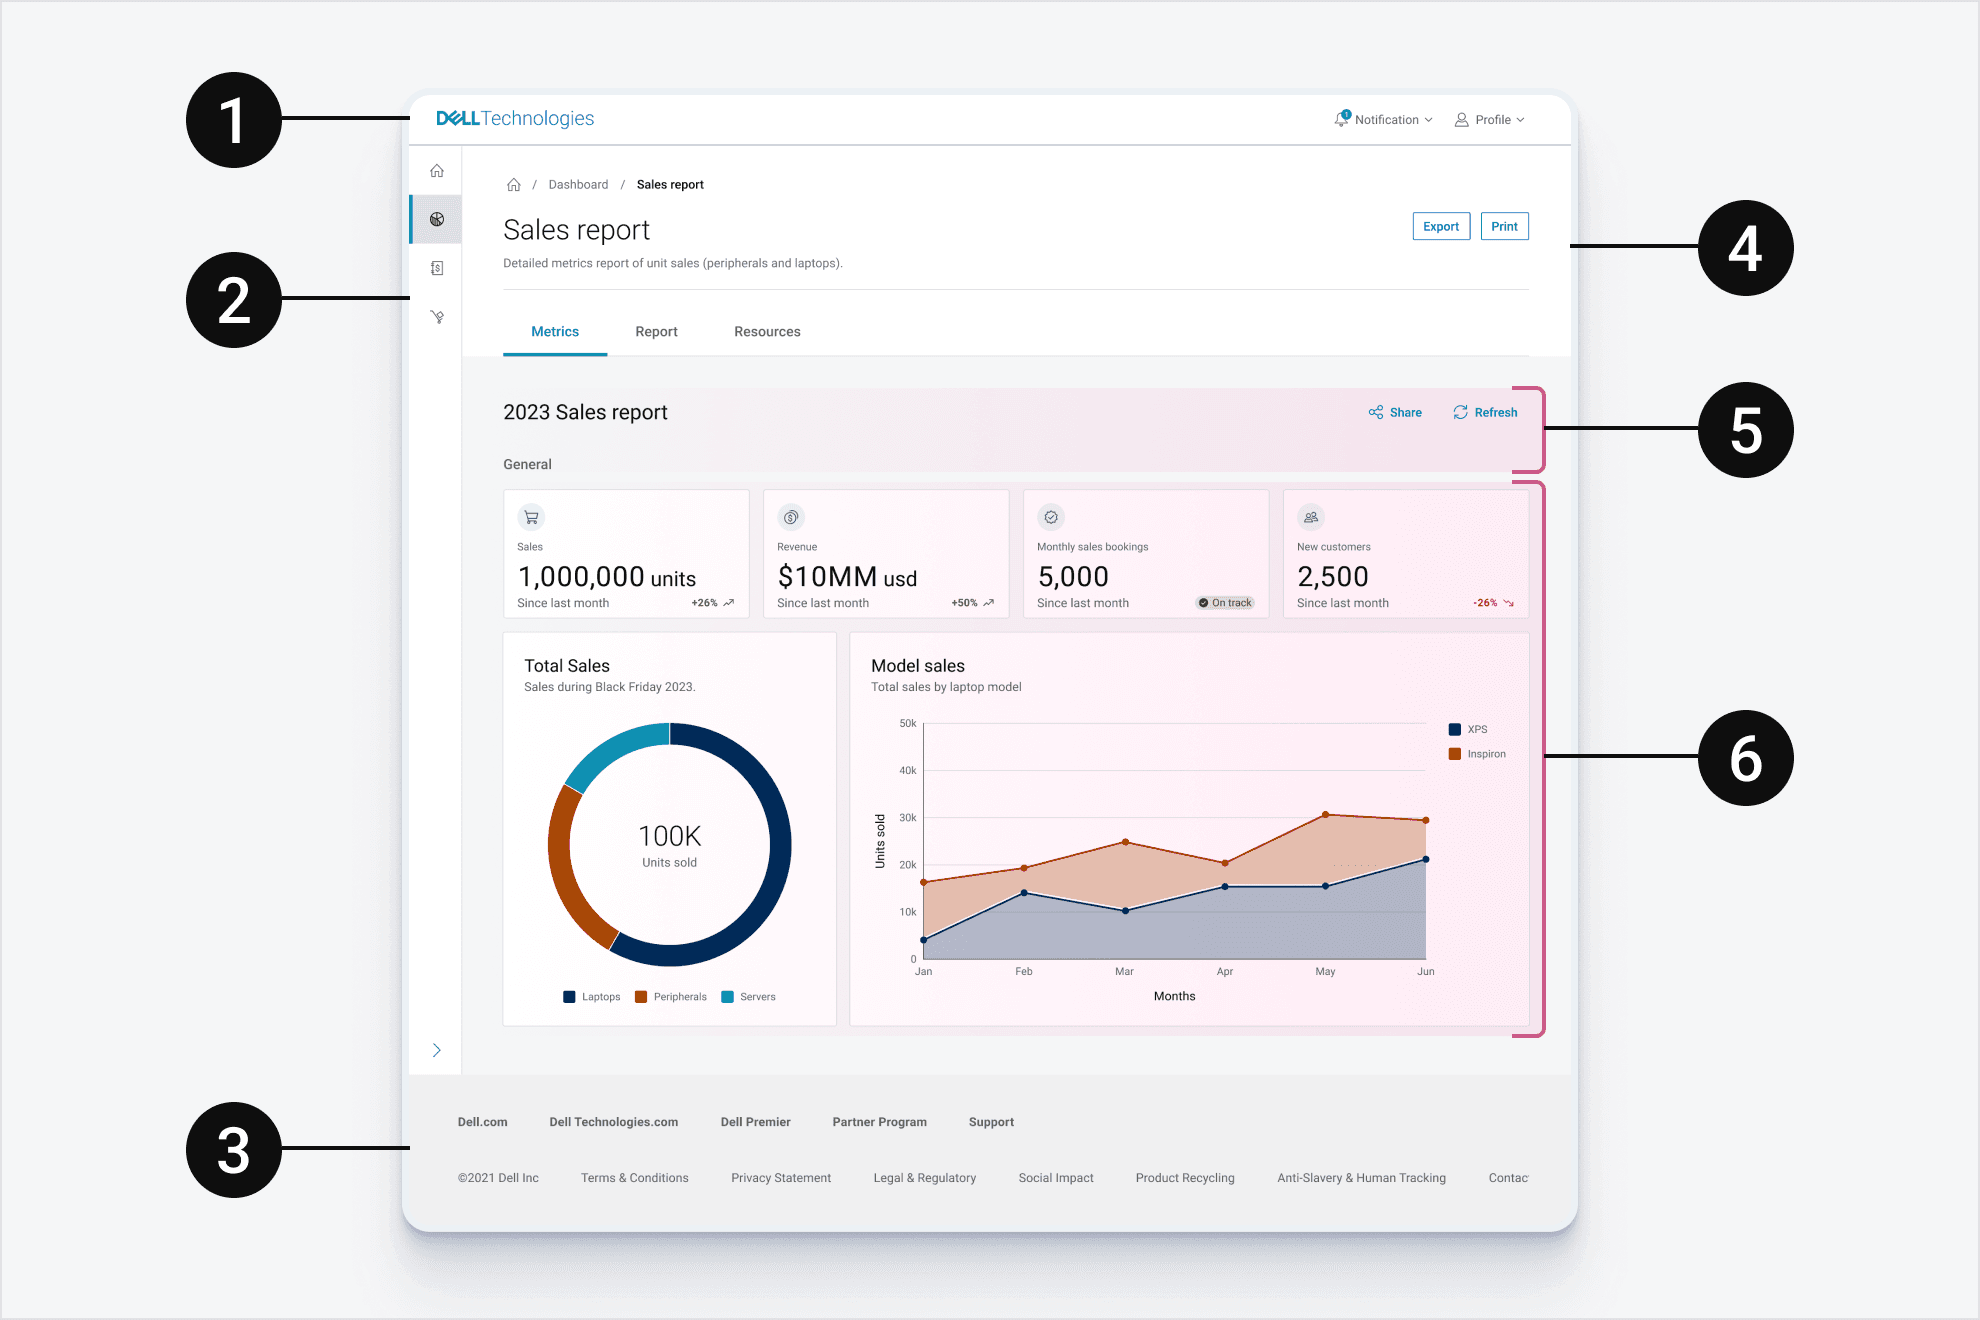Expand the sidebar with the arrow
Image resolution: width=1980 pixels, height=1320 pixels.
click(x=437, y=1050)
